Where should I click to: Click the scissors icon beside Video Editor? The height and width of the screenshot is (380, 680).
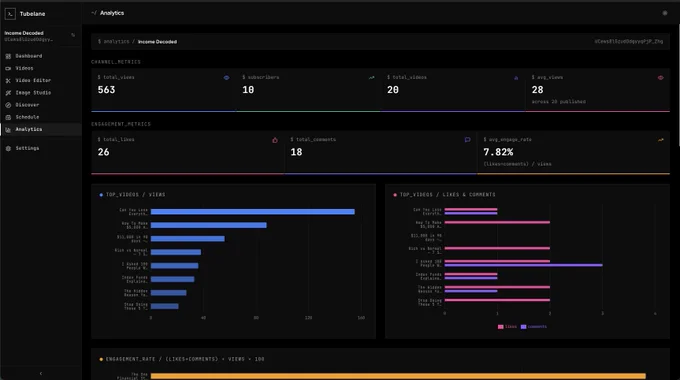(x=8, y=81)
